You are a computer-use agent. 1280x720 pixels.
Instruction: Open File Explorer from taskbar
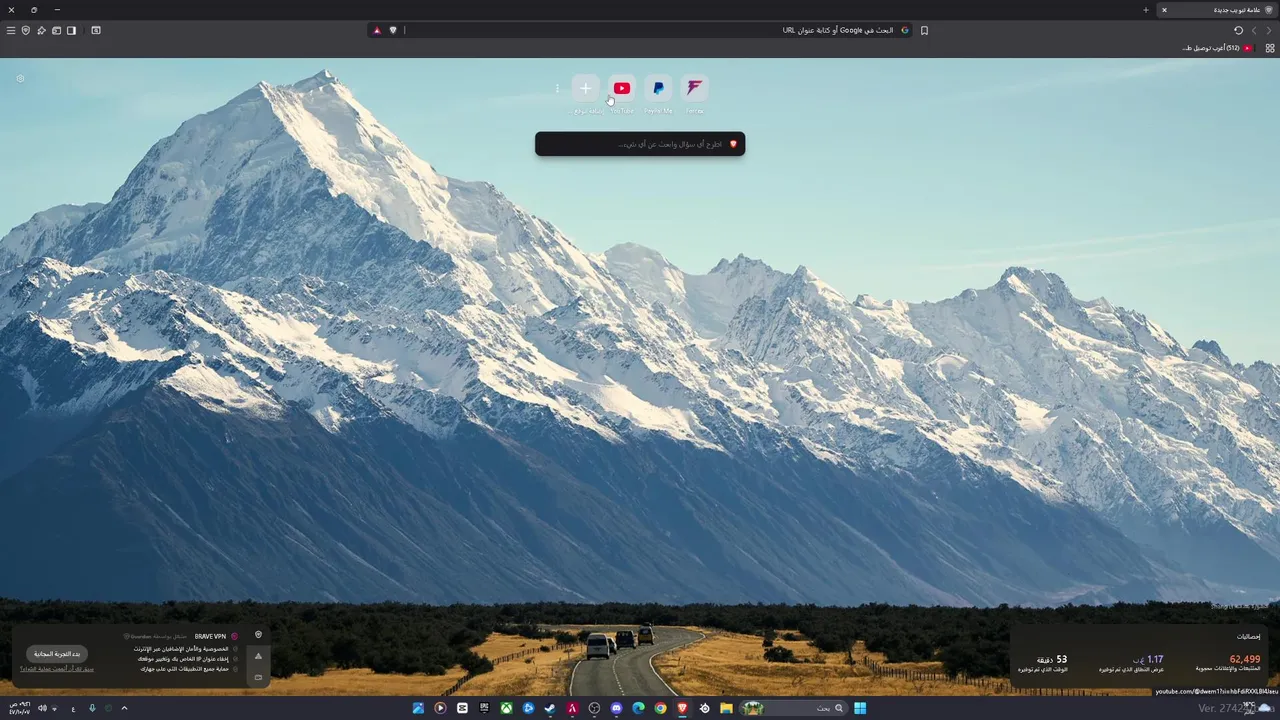[726, 708]
